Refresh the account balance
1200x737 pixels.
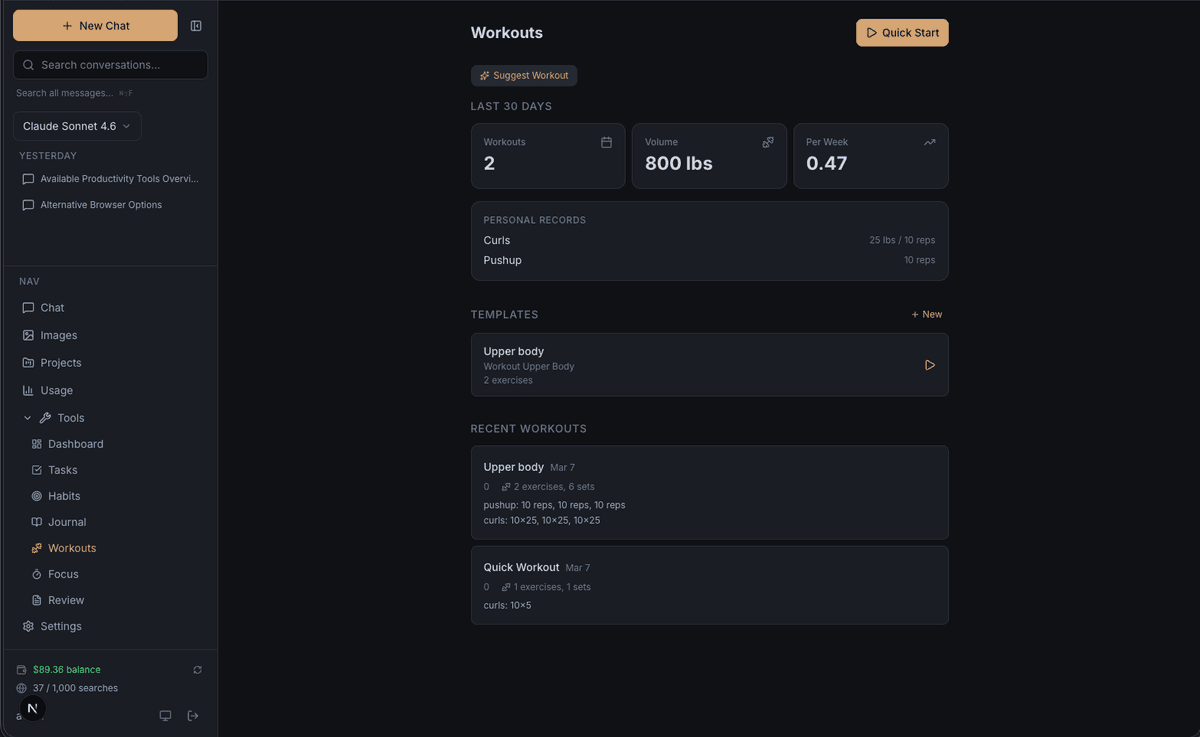[197, 669]
